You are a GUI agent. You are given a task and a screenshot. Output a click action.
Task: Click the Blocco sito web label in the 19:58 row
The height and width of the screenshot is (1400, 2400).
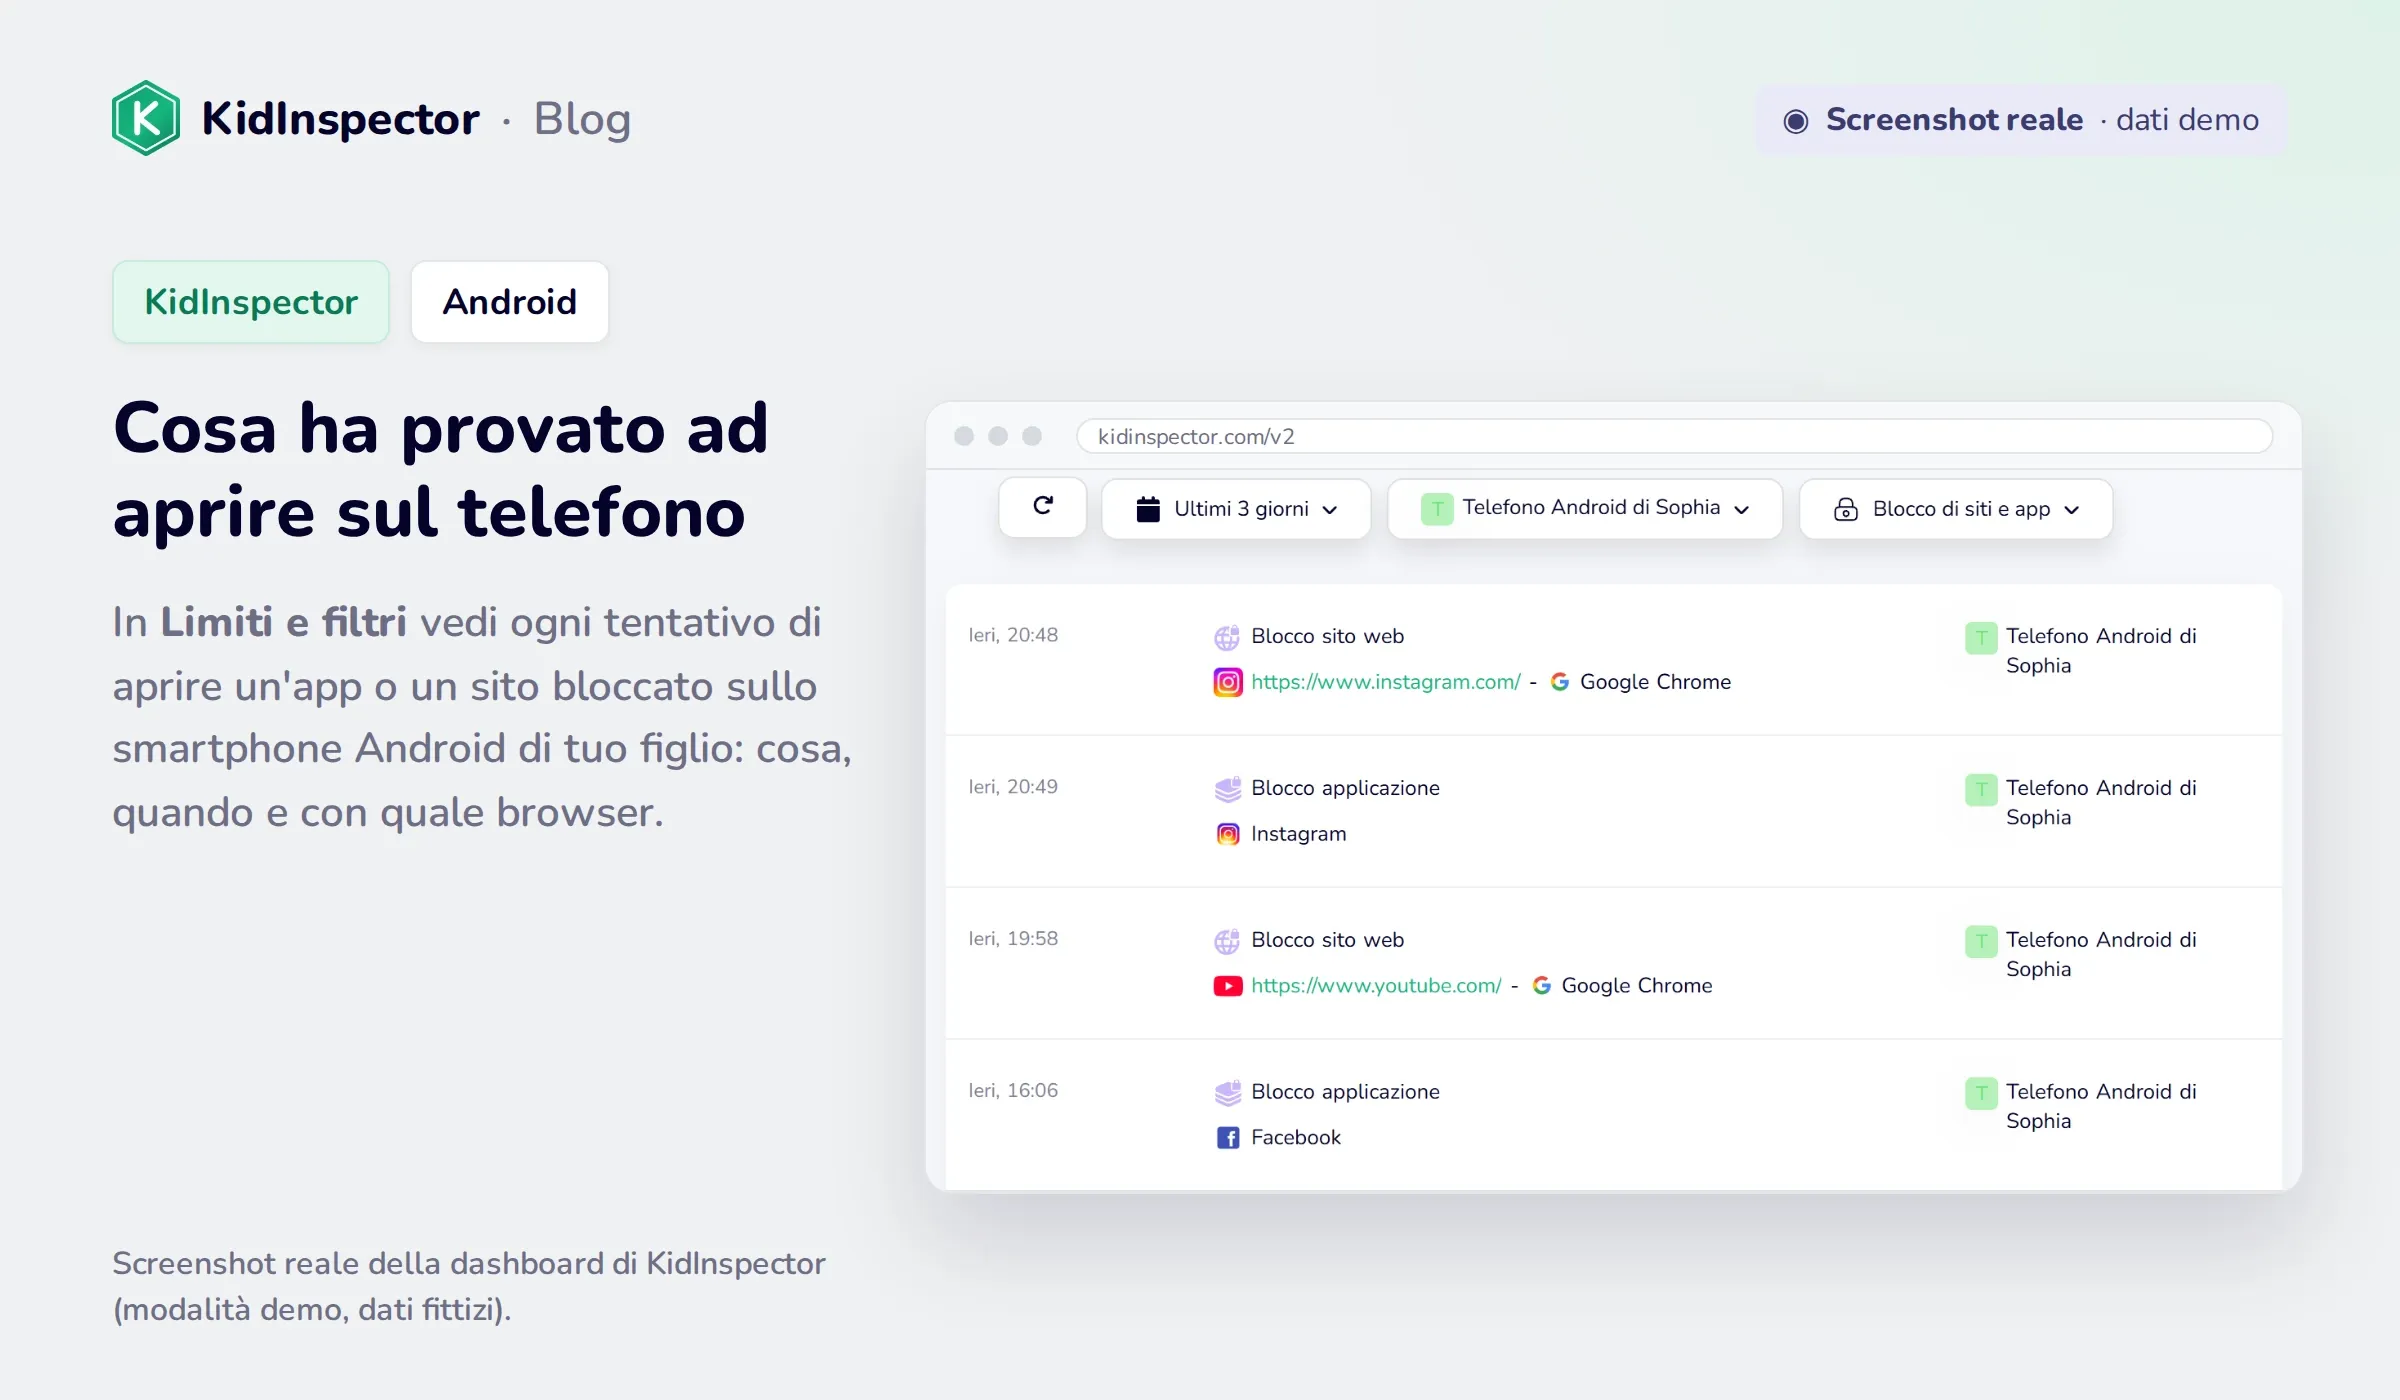tap(1328, 940)
